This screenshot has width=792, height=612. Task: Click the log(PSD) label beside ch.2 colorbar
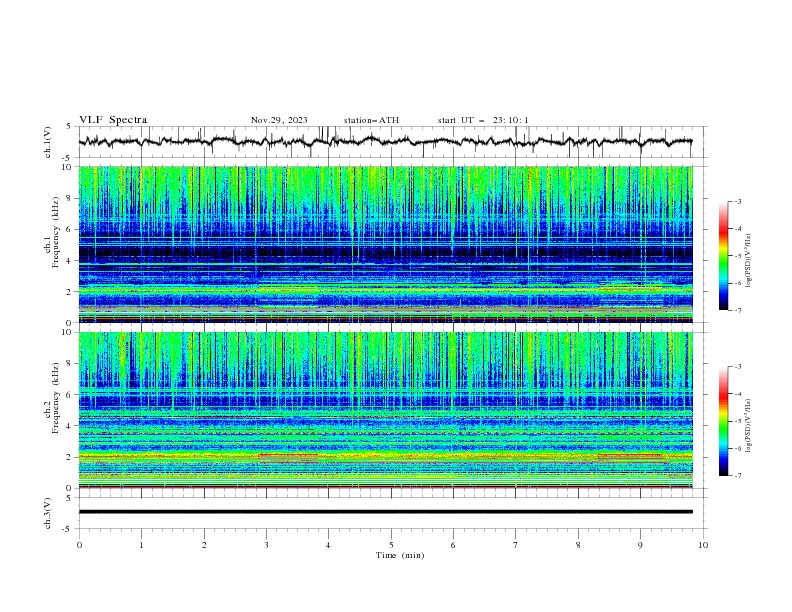pos(749,426)
